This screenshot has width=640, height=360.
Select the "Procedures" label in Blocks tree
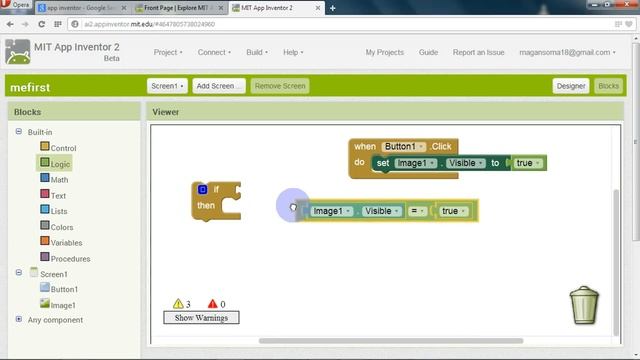pyautogui.click(x=70, y=259)
